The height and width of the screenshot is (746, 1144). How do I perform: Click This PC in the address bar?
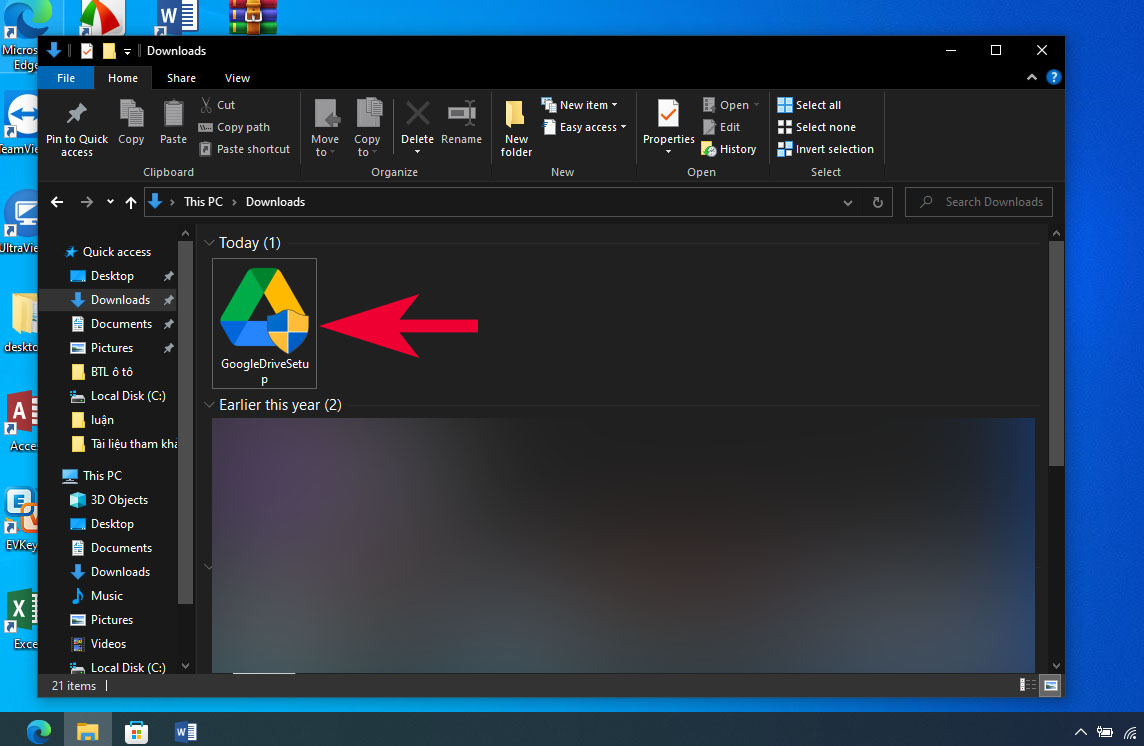point(203,202)
